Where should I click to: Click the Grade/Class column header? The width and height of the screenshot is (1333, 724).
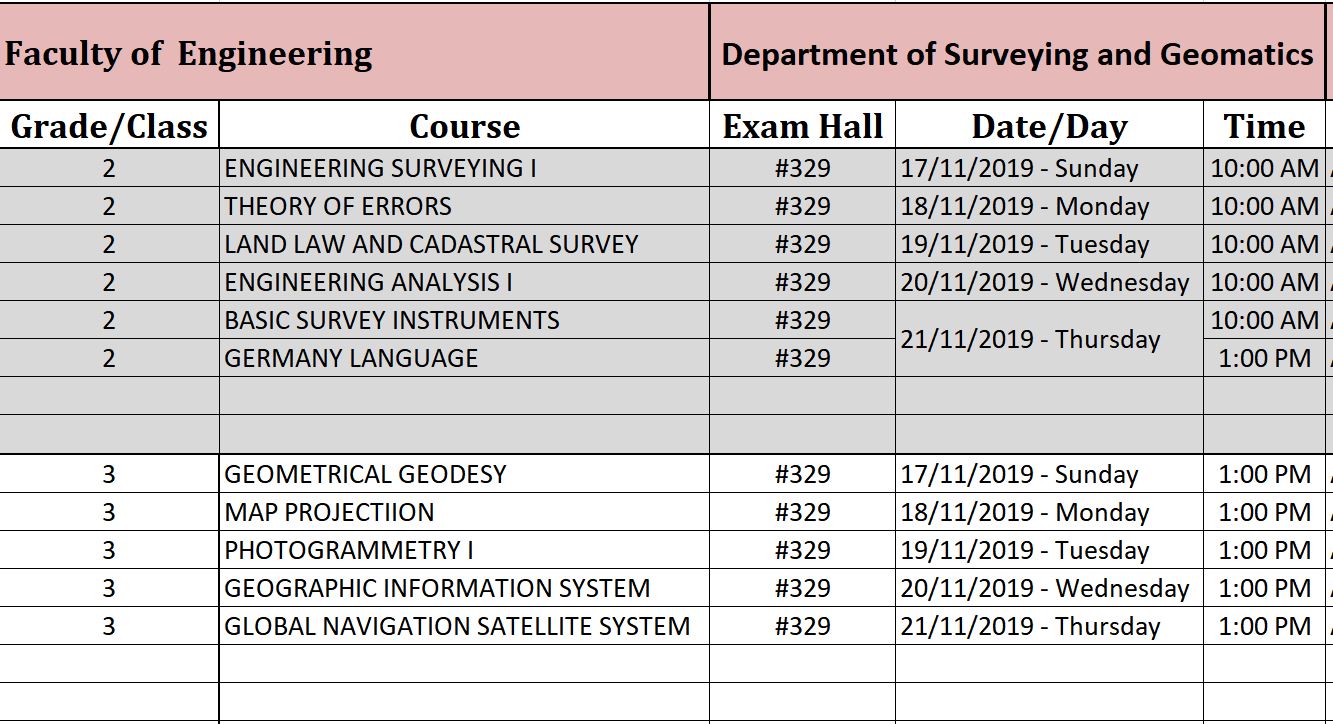pos(109,127)
